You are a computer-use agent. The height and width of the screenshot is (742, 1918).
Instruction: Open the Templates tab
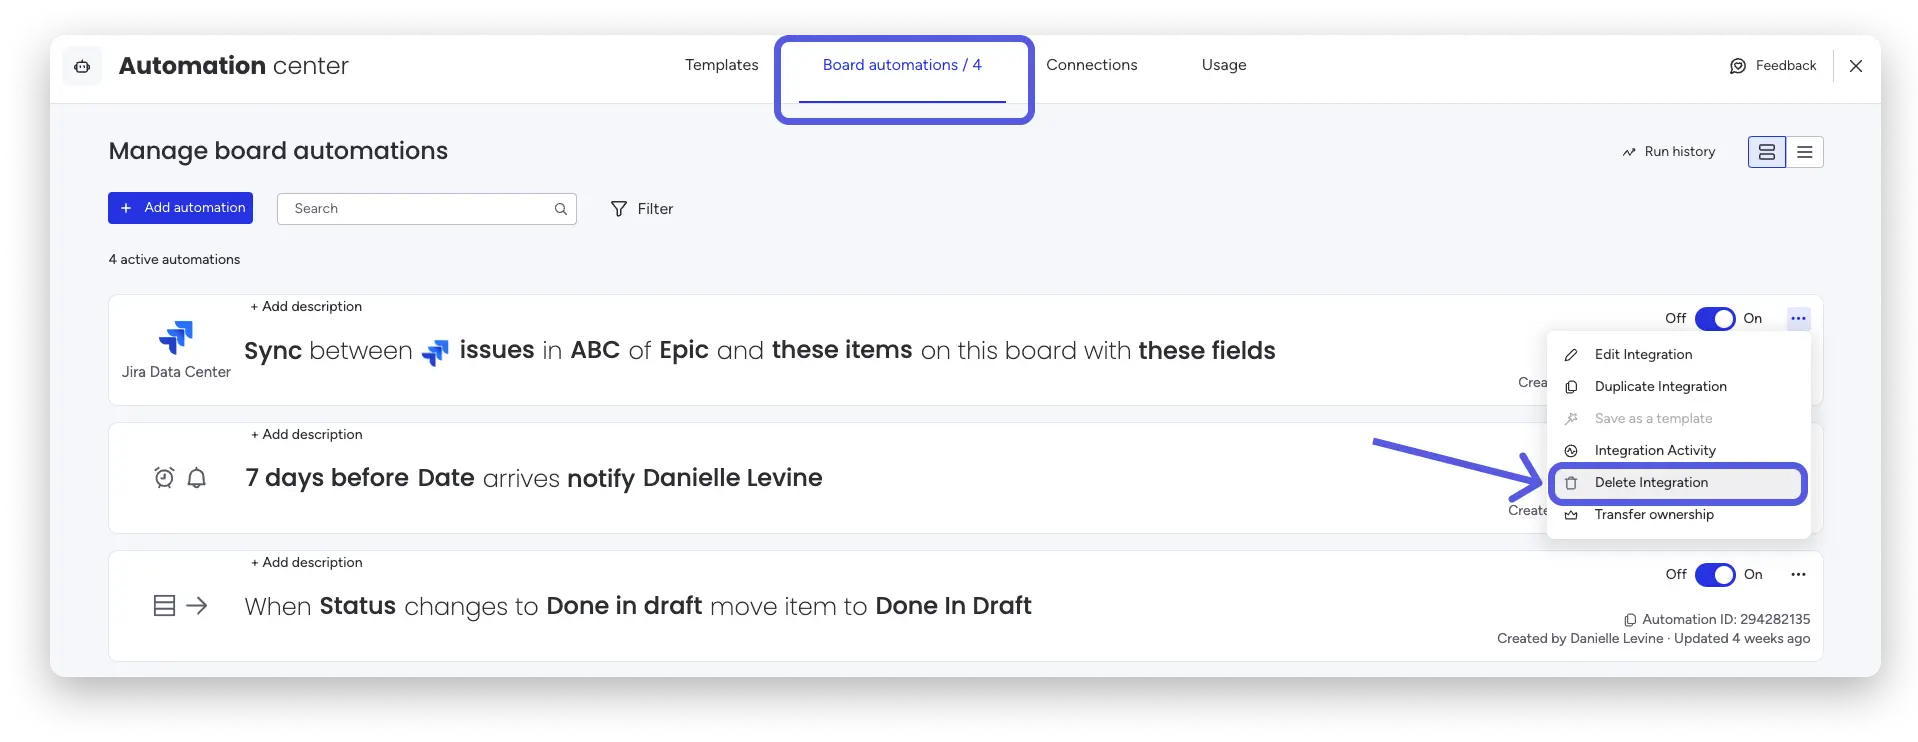(x=722, y=65)
